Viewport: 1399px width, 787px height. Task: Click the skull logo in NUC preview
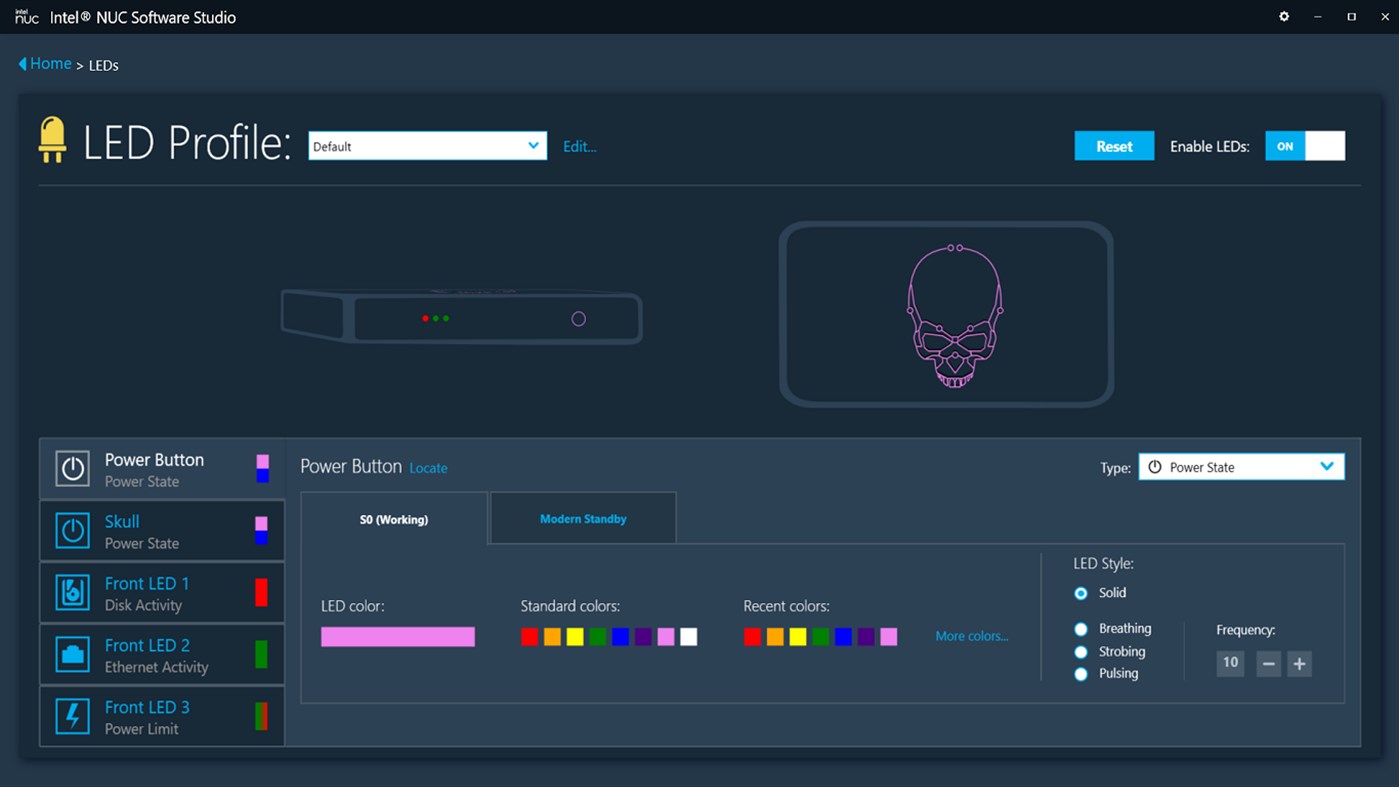[954, 315]
